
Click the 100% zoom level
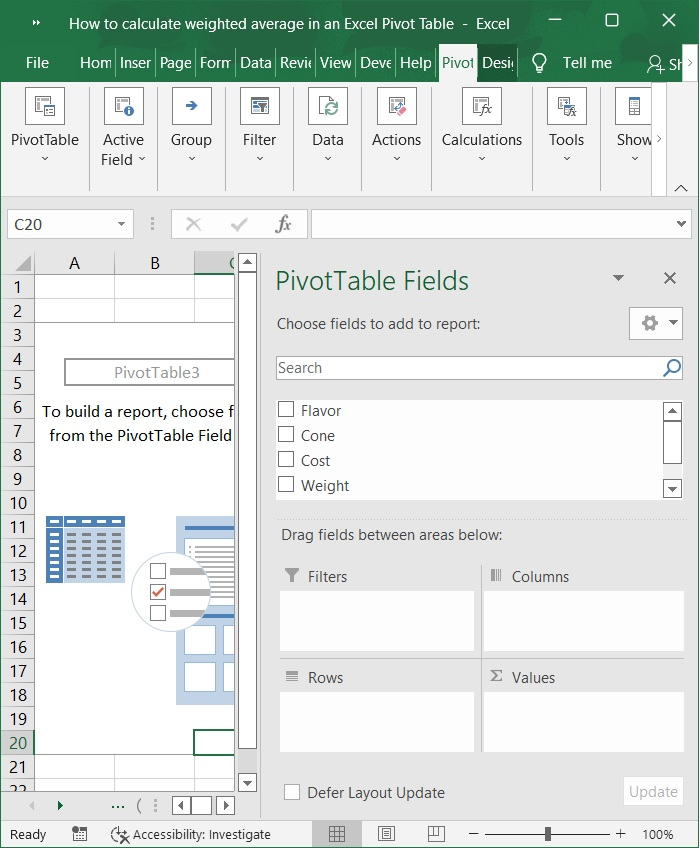click(x=658, y=834)
